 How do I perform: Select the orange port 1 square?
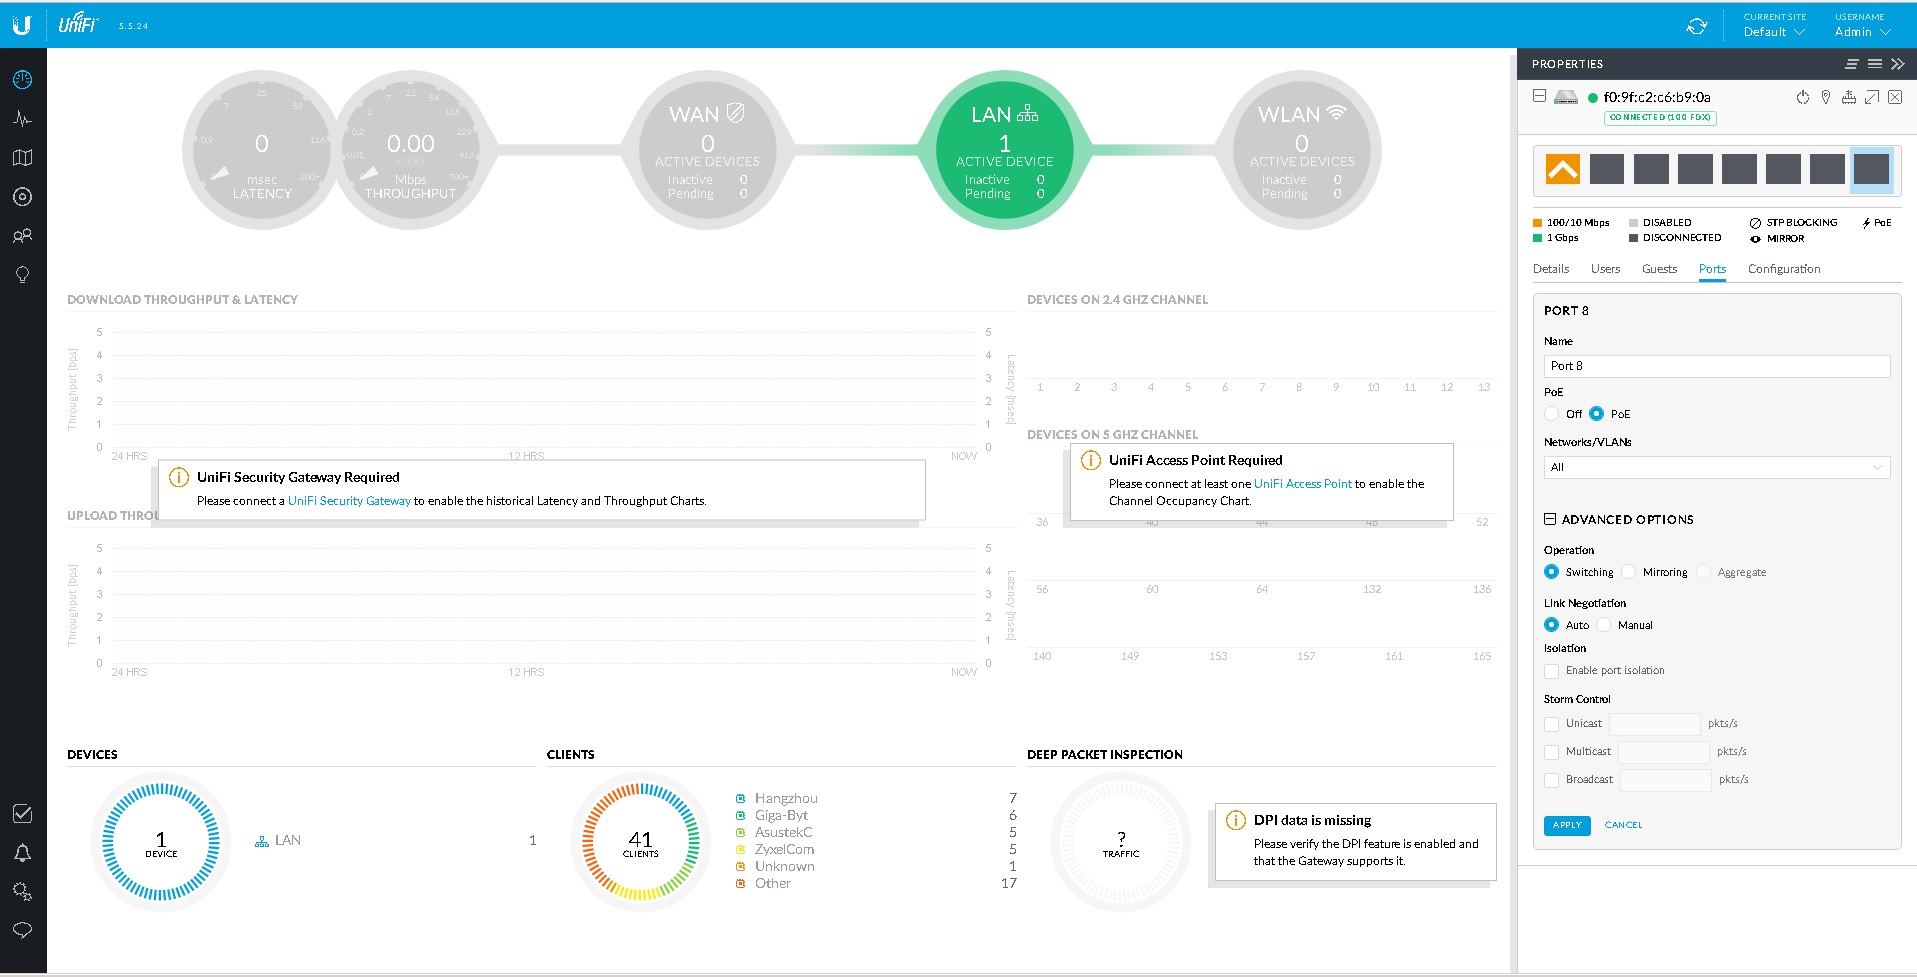tap(1562, 169)
